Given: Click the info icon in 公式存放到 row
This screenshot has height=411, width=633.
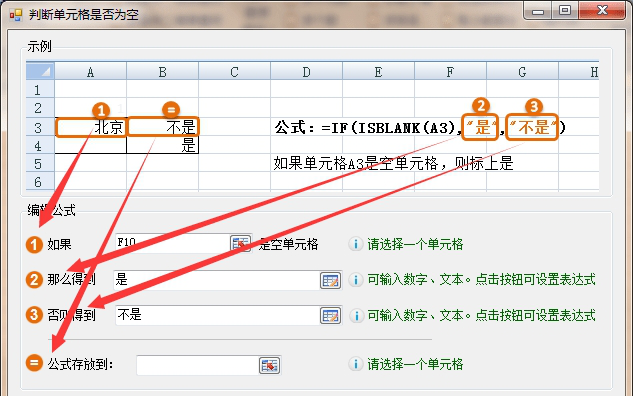Looking at the screenshot, I should 356,364.
